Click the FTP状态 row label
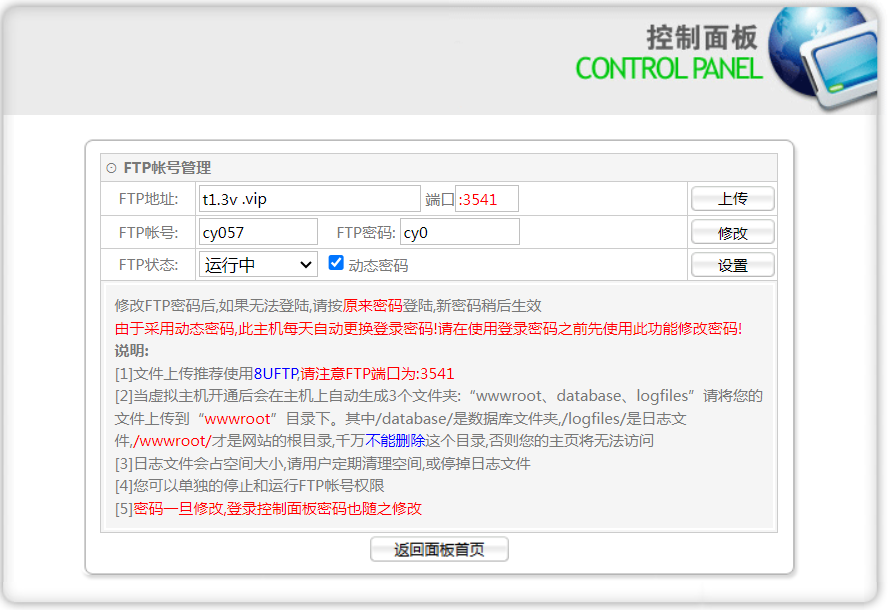 click(148, 266)
